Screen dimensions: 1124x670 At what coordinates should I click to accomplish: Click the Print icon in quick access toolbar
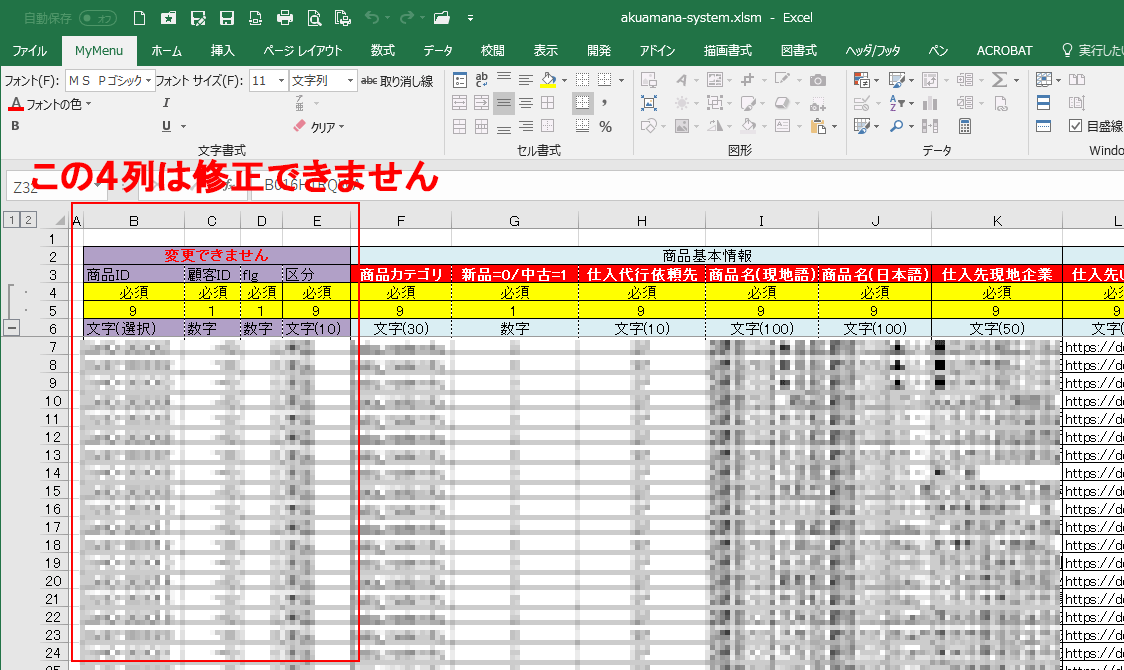(285, 18)
